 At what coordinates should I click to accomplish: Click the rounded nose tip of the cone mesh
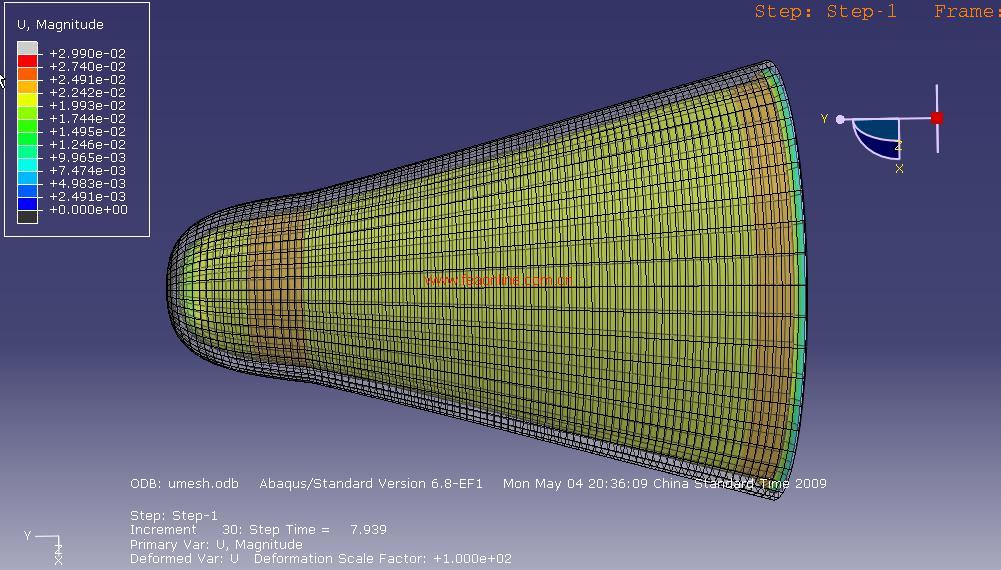[172, 273]
